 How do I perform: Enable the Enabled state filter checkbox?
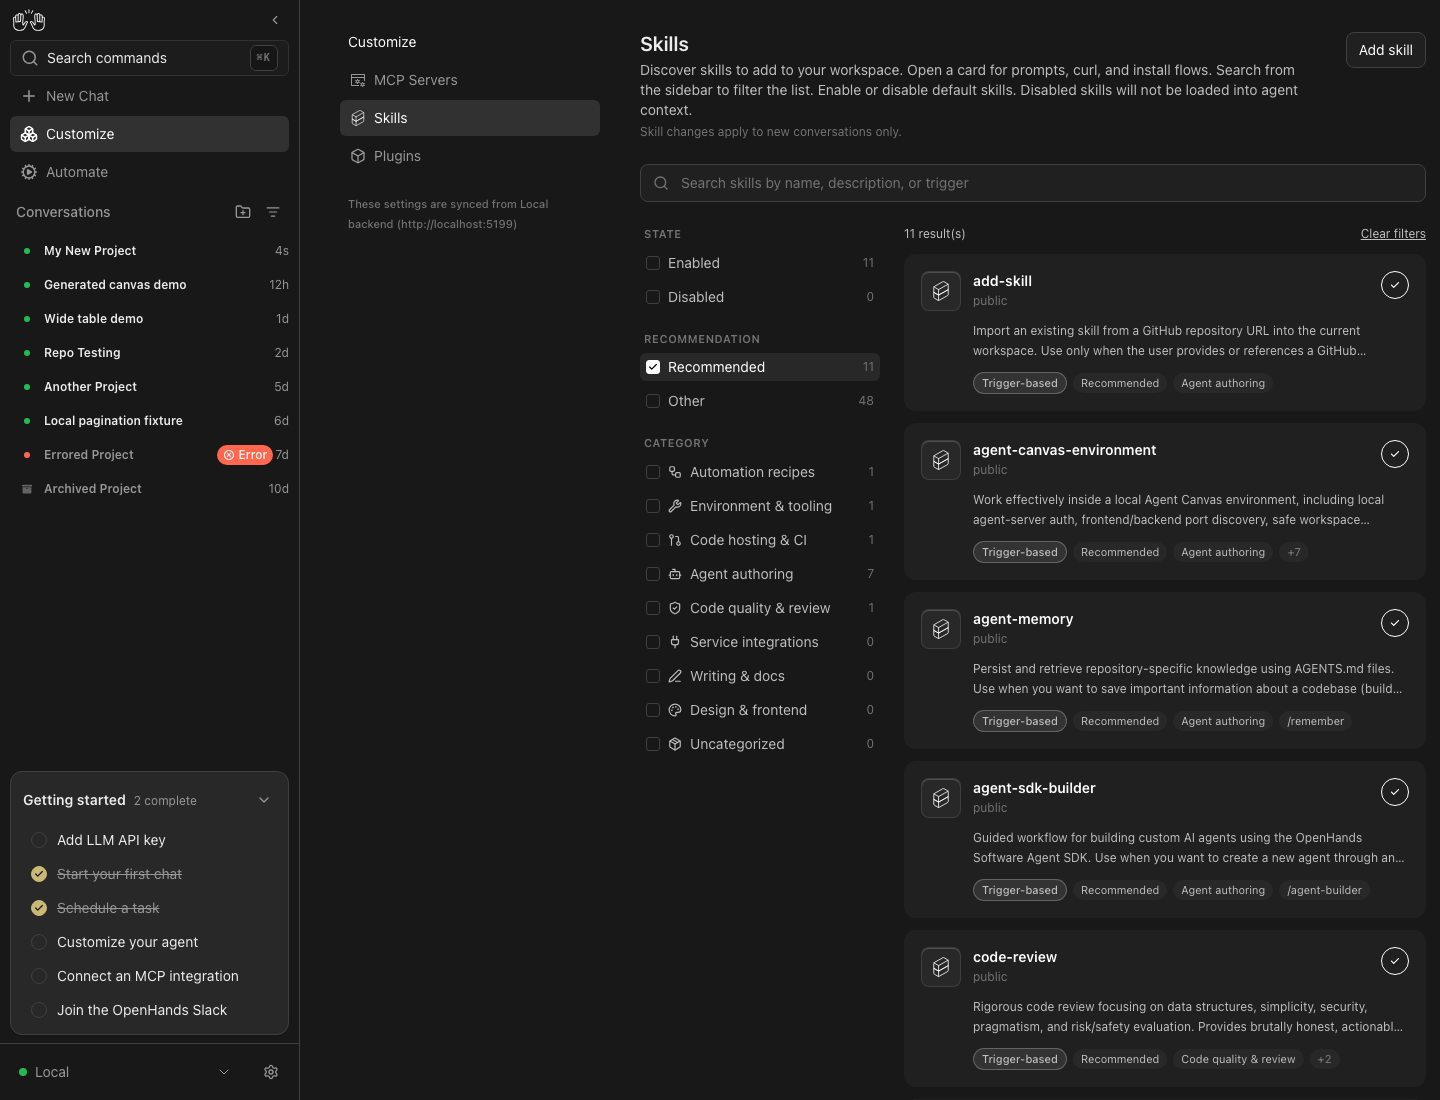[x=653, y=263]
